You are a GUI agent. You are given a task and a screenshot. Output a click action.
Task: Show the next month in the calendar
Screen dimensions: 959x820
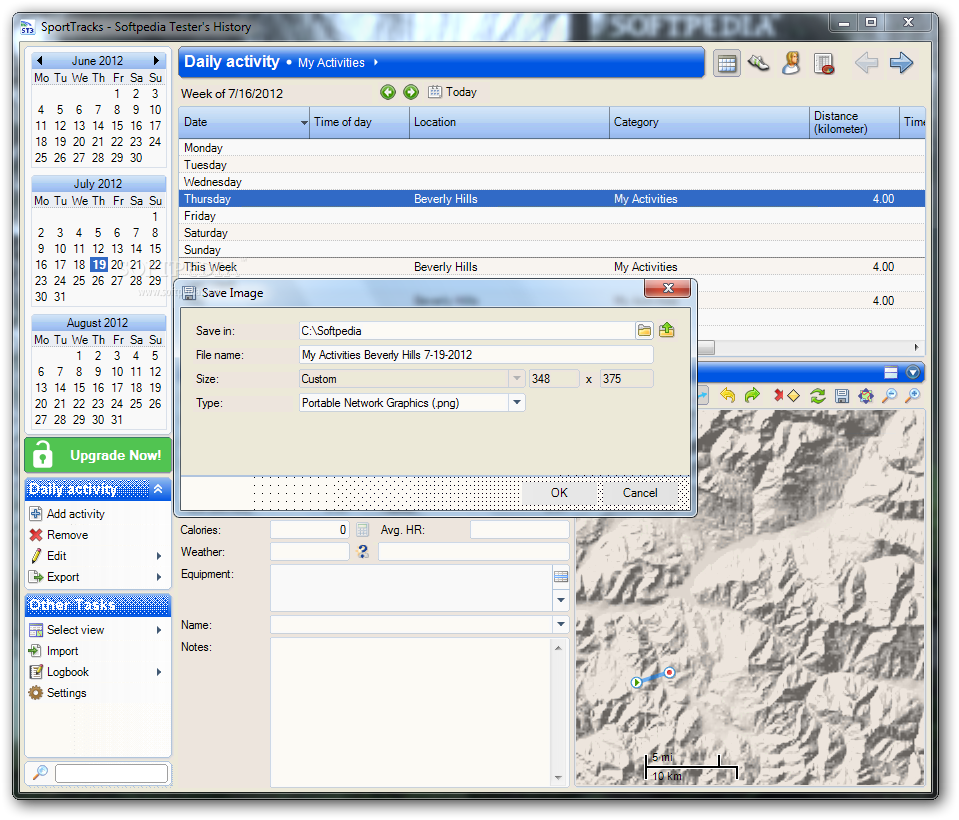[157, 60]
